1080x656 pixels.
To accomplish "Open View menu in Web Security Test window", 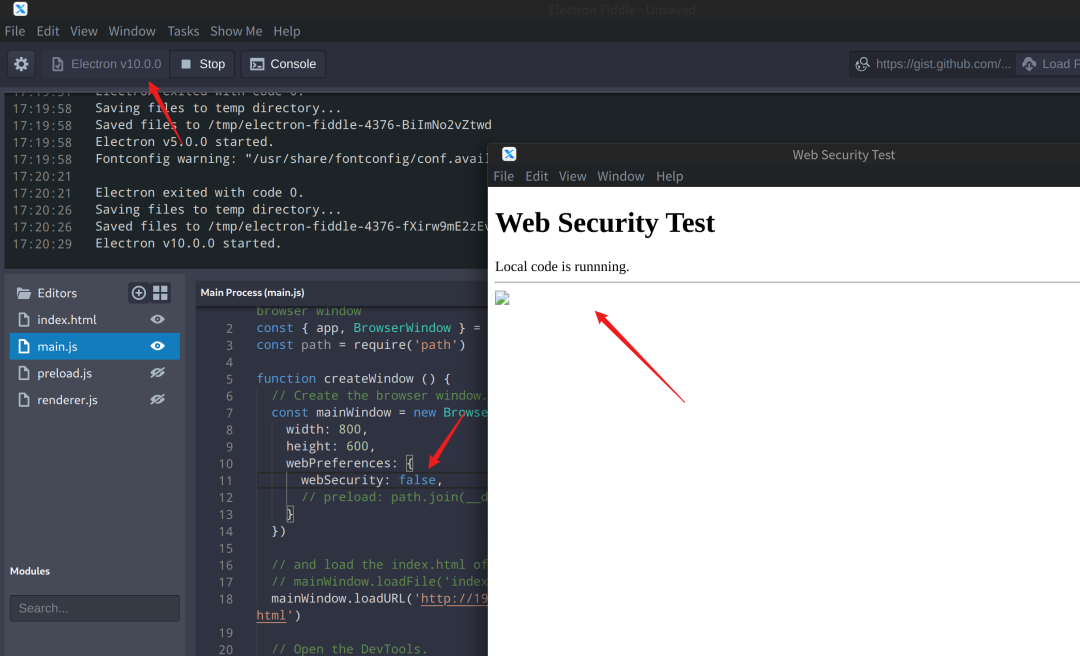I will (572, 176).
